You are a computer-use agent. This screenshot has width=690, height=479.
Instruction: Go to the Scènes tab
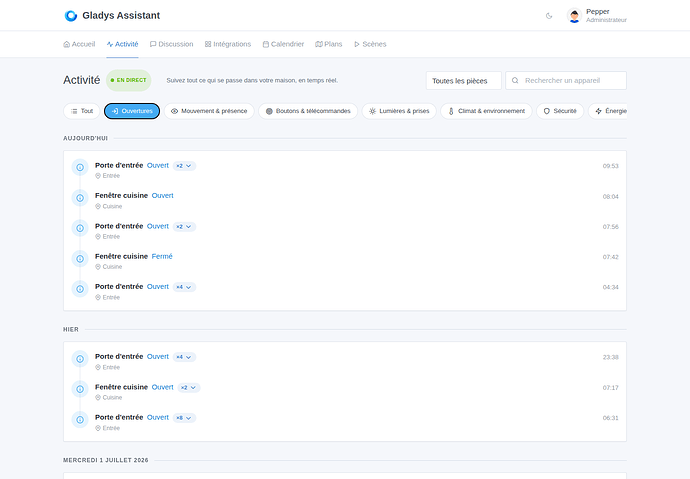pyautogui.click(x=370, y=44)
